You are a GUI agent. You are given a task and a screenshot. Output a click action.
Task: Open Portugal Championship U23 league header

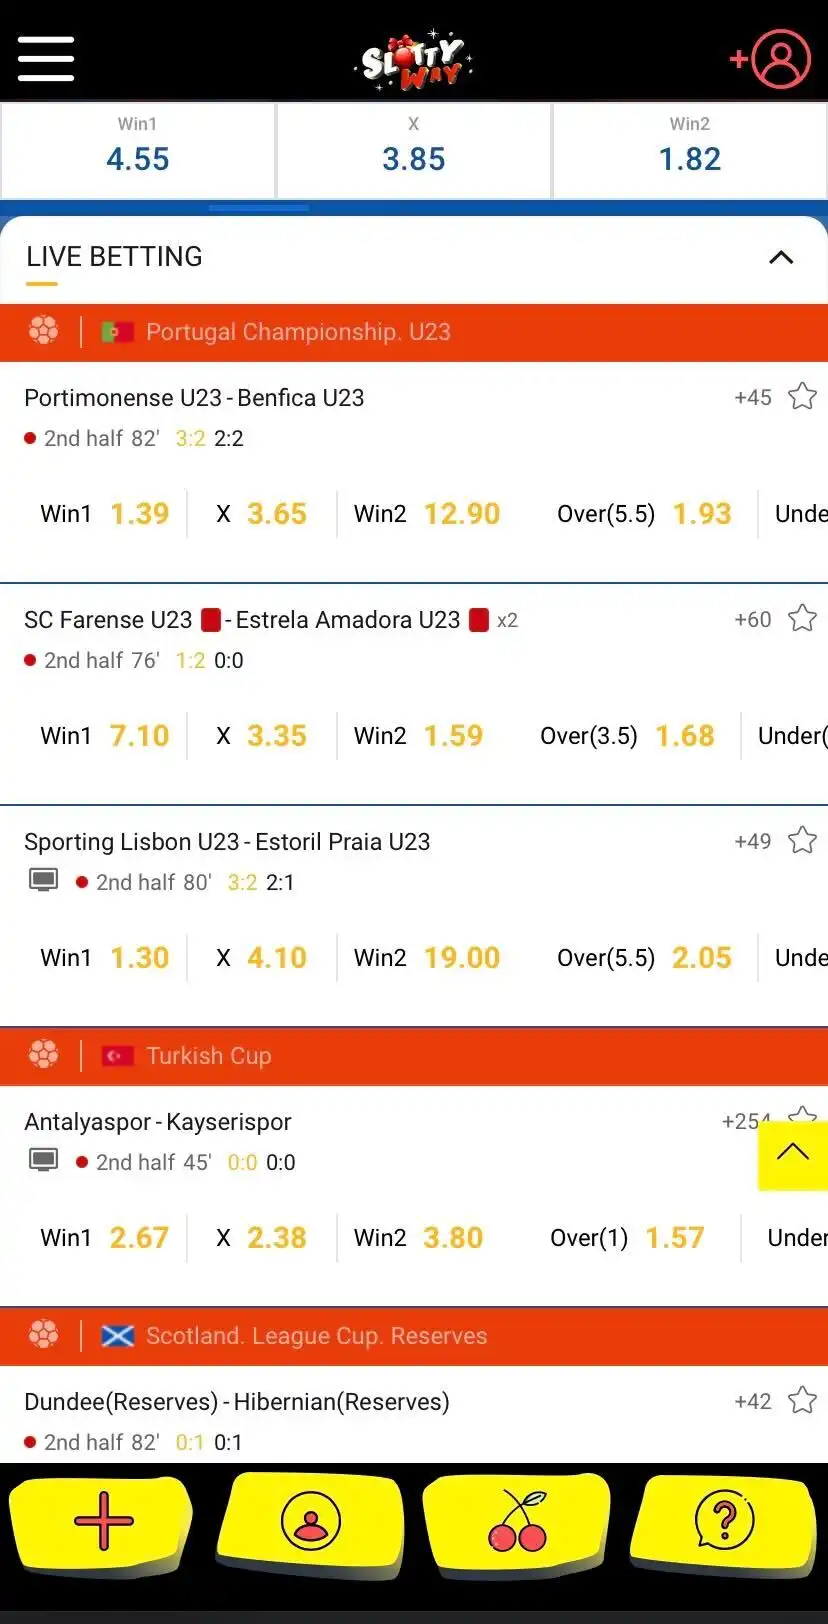point(298,332)
